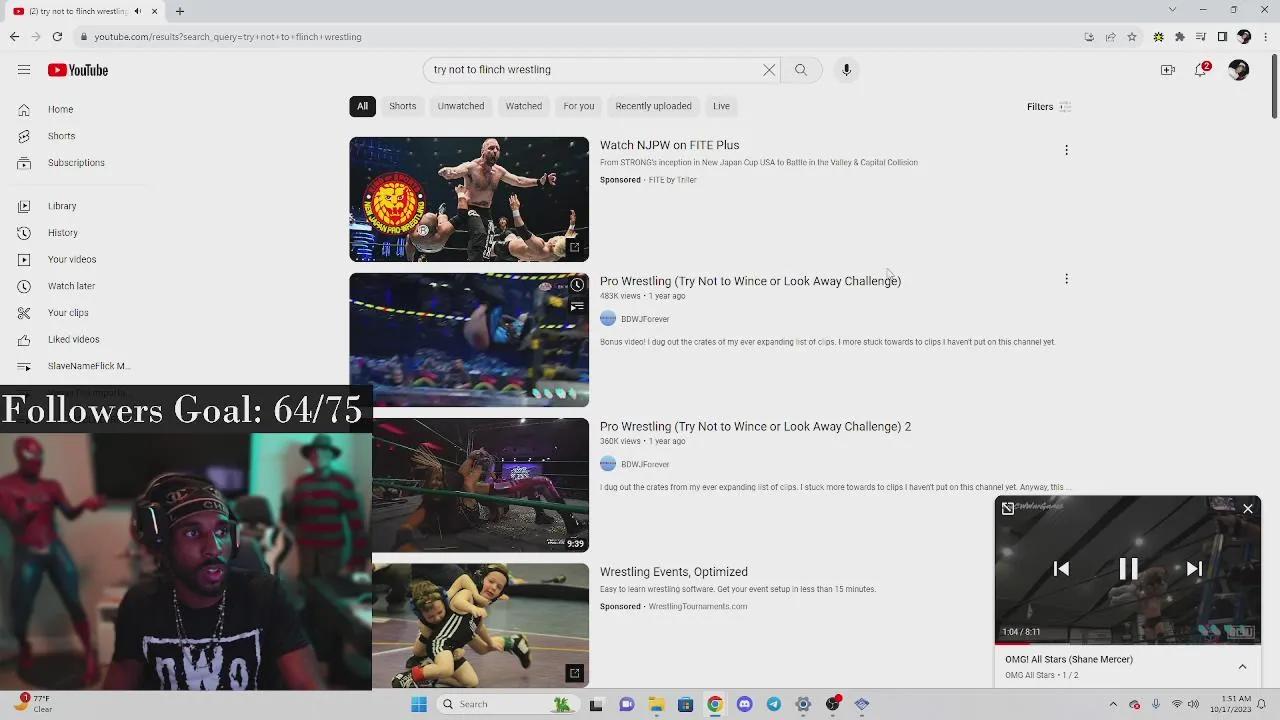This screenshot has height=720, width=1280.
Task: Open Shorts in the sidebar
Action: pyautogui.click(x=61, y=136)
